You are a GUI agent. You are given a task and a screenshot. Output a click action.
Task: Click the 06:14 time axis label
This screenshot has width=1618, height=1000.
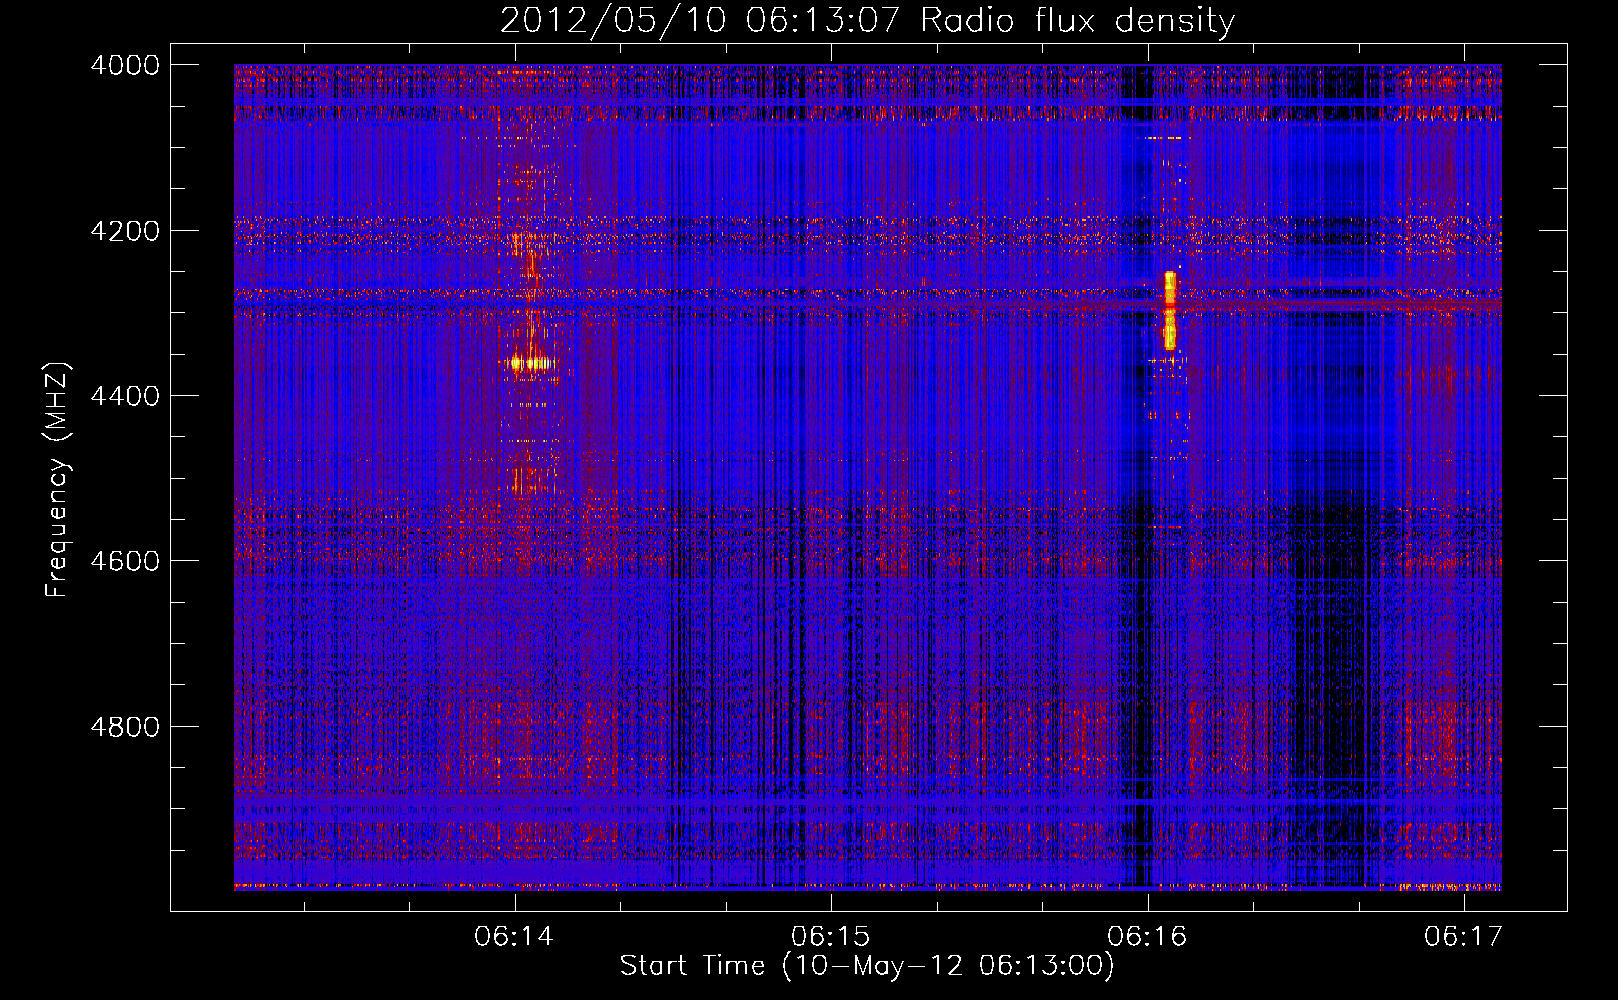(514, 937)
